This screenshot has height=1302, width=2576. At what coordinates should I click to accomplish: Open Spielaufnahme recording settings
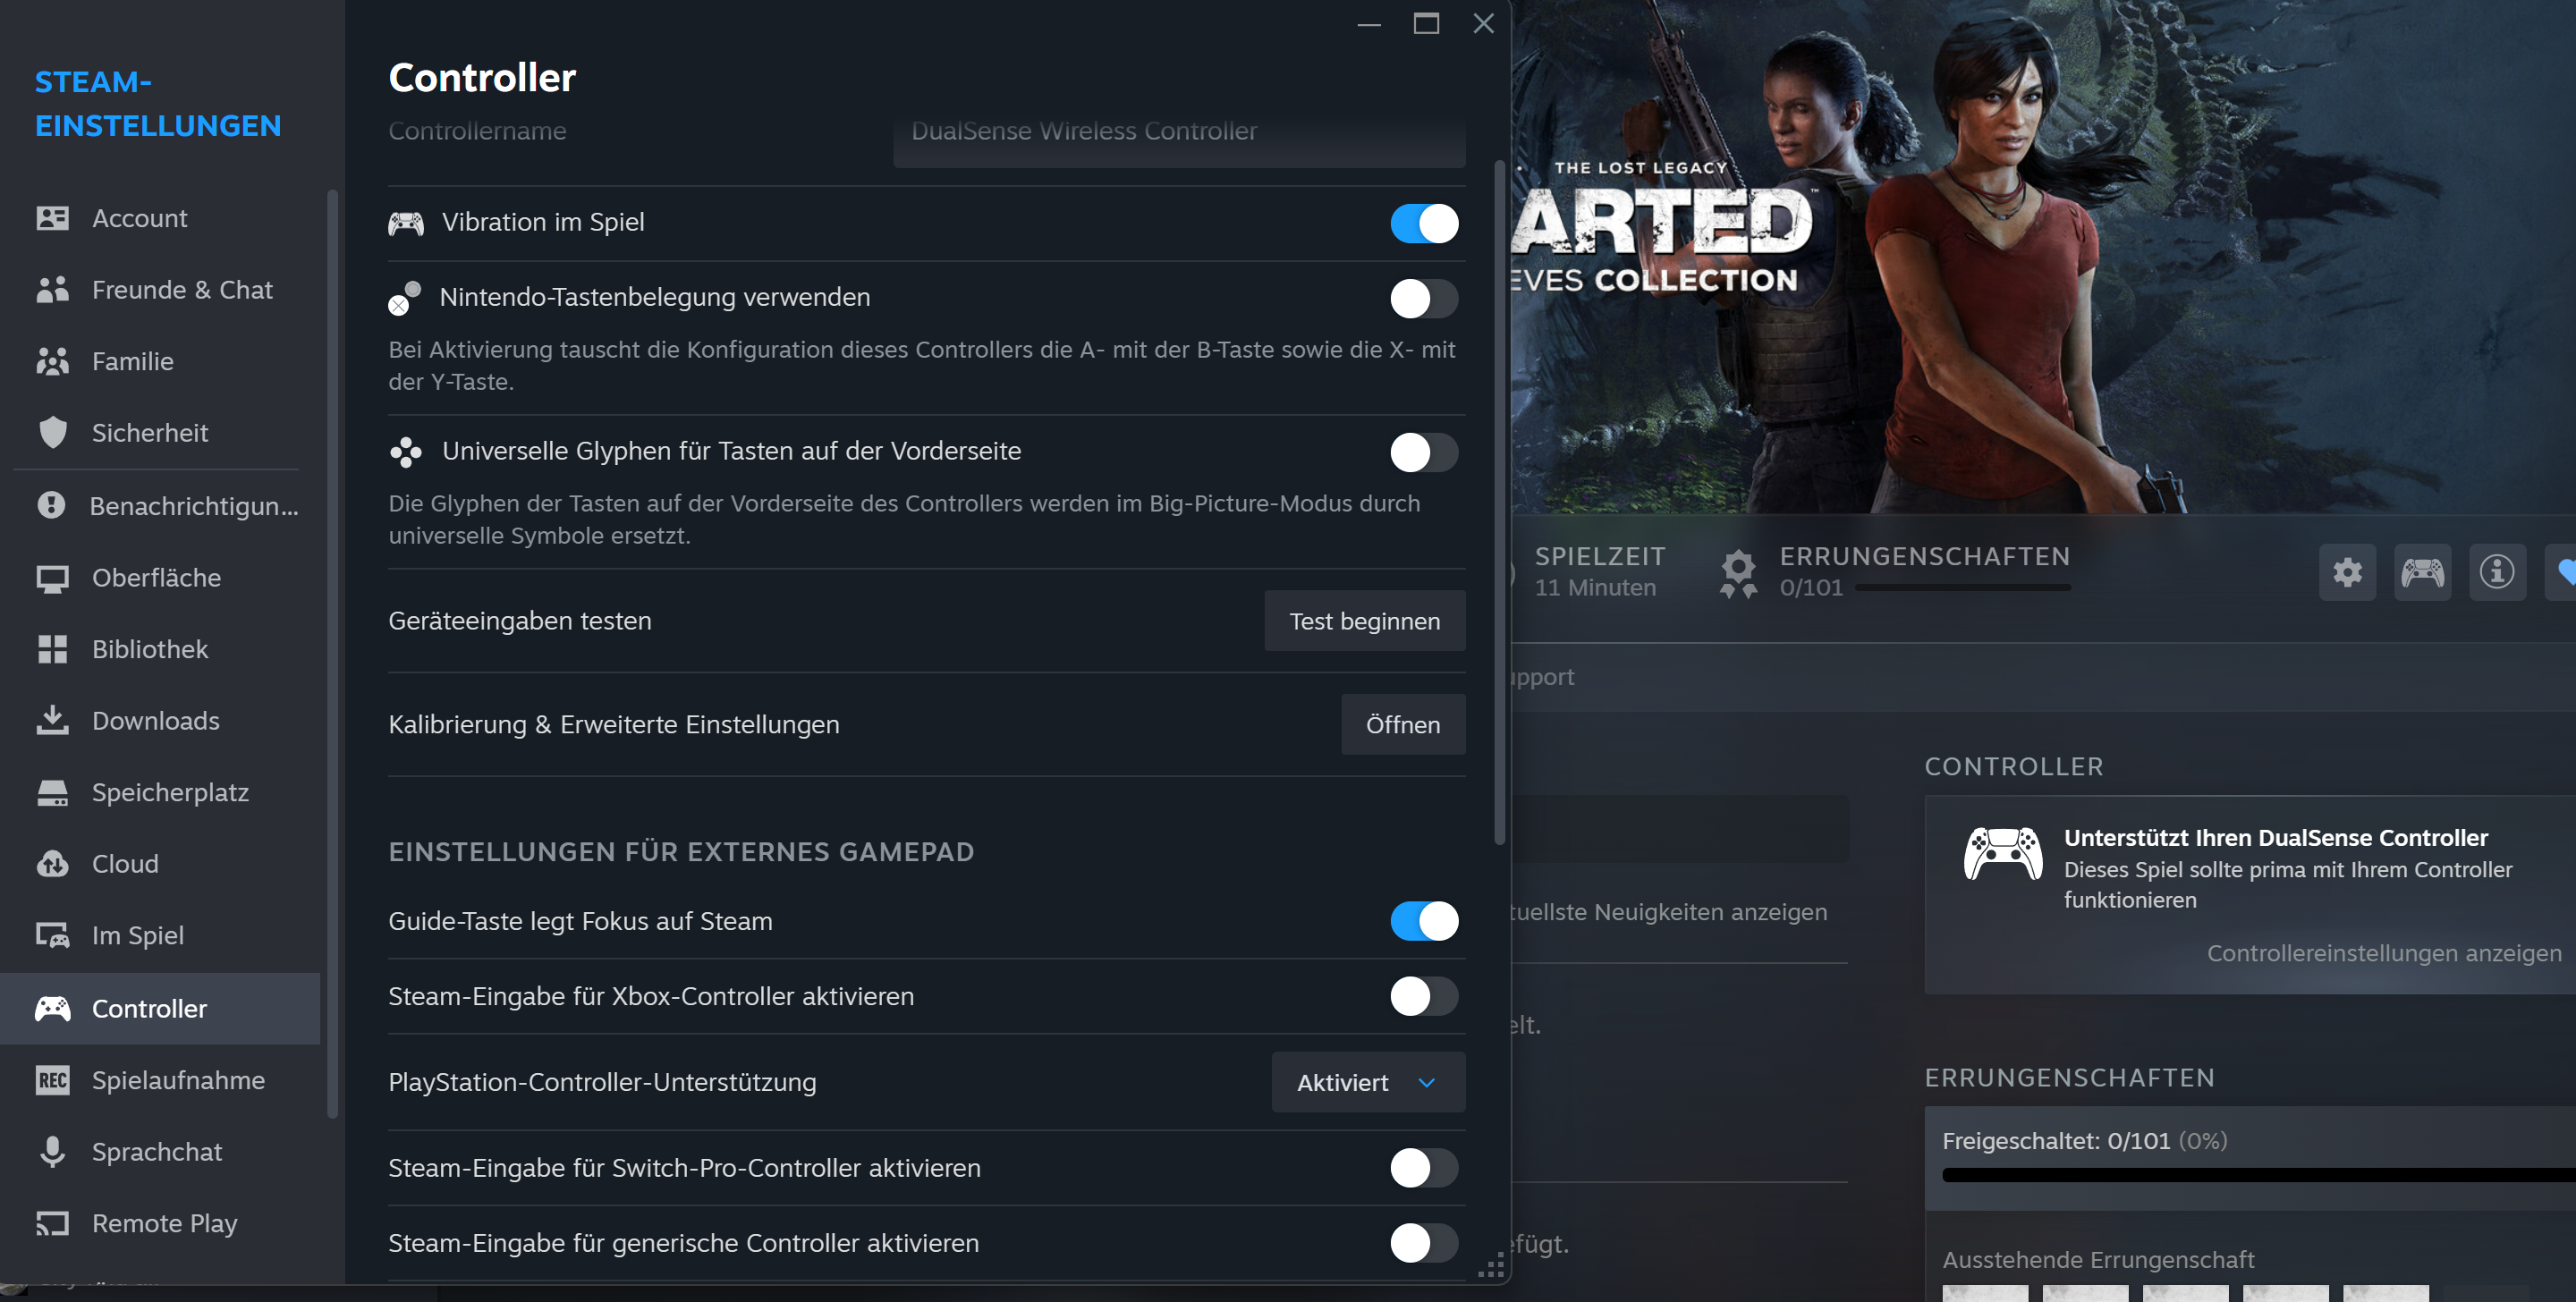178,1080
